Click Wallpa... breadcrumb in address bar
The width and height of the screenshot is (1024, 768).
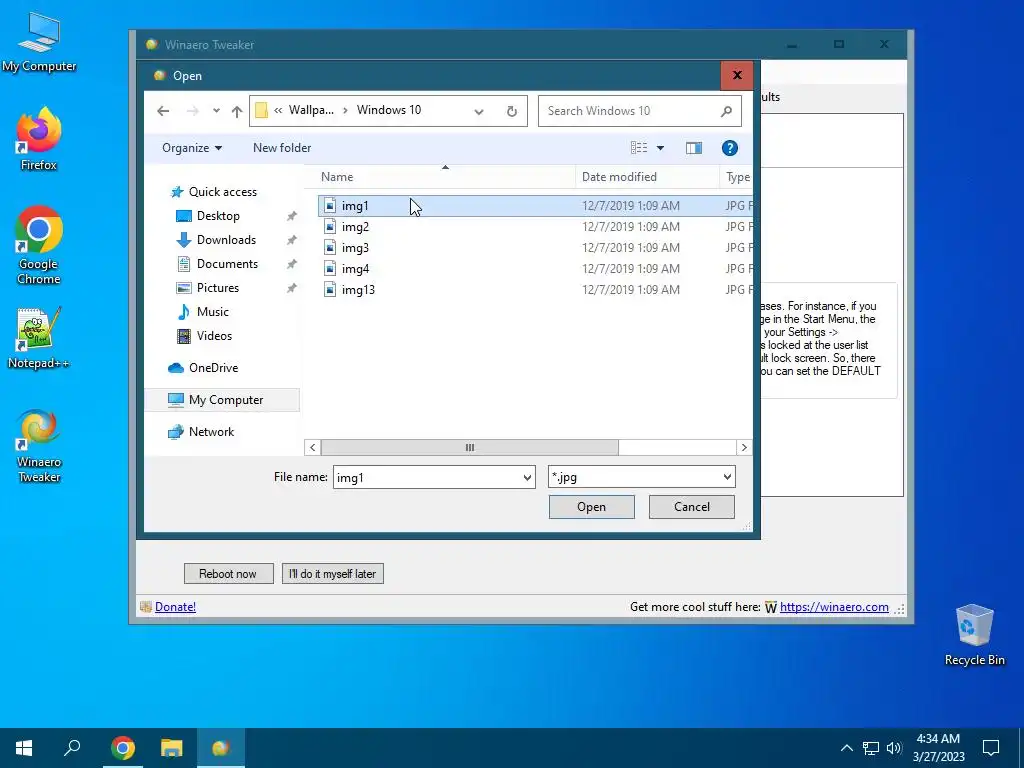point(311,110)
